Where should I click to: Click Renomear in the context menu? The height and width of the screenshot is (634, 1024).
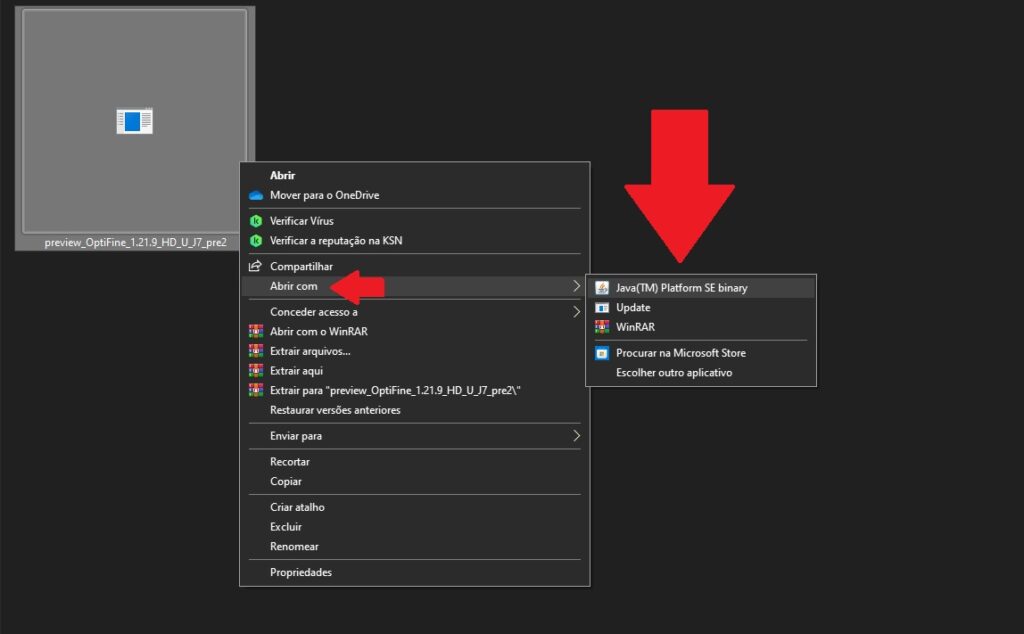point(294,547)
